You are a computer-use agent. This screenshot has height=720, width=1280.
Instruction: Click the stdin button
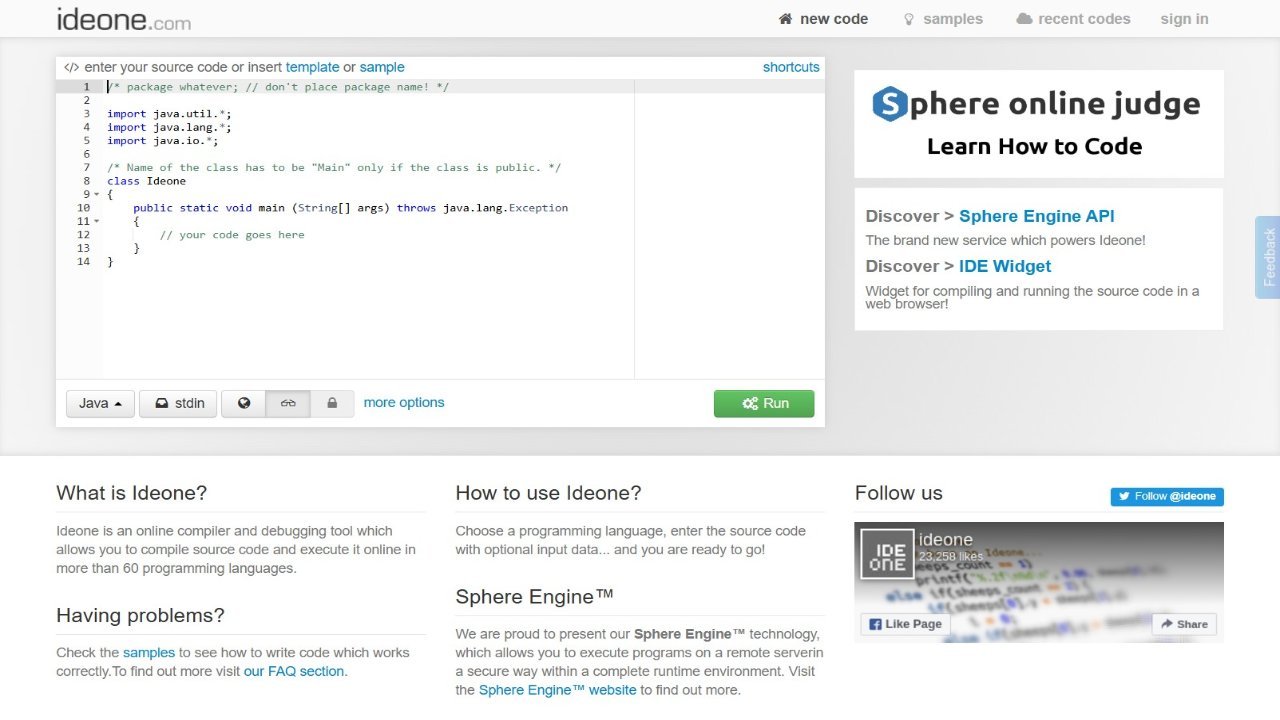pos(178,403)
